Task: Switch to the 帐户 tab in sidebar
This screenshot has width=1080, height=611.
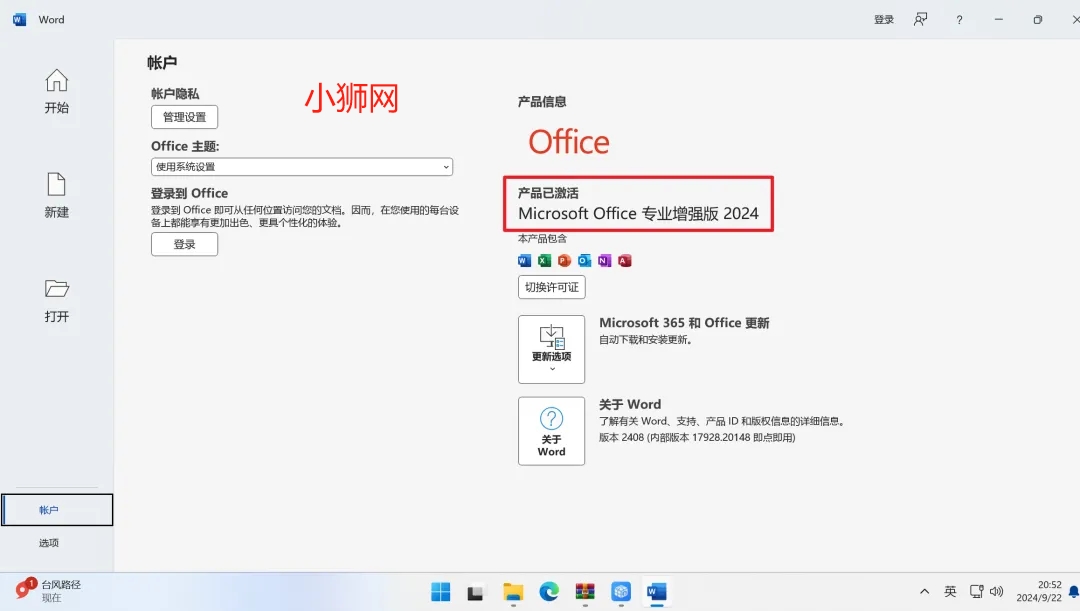Action: click(57, 510)
